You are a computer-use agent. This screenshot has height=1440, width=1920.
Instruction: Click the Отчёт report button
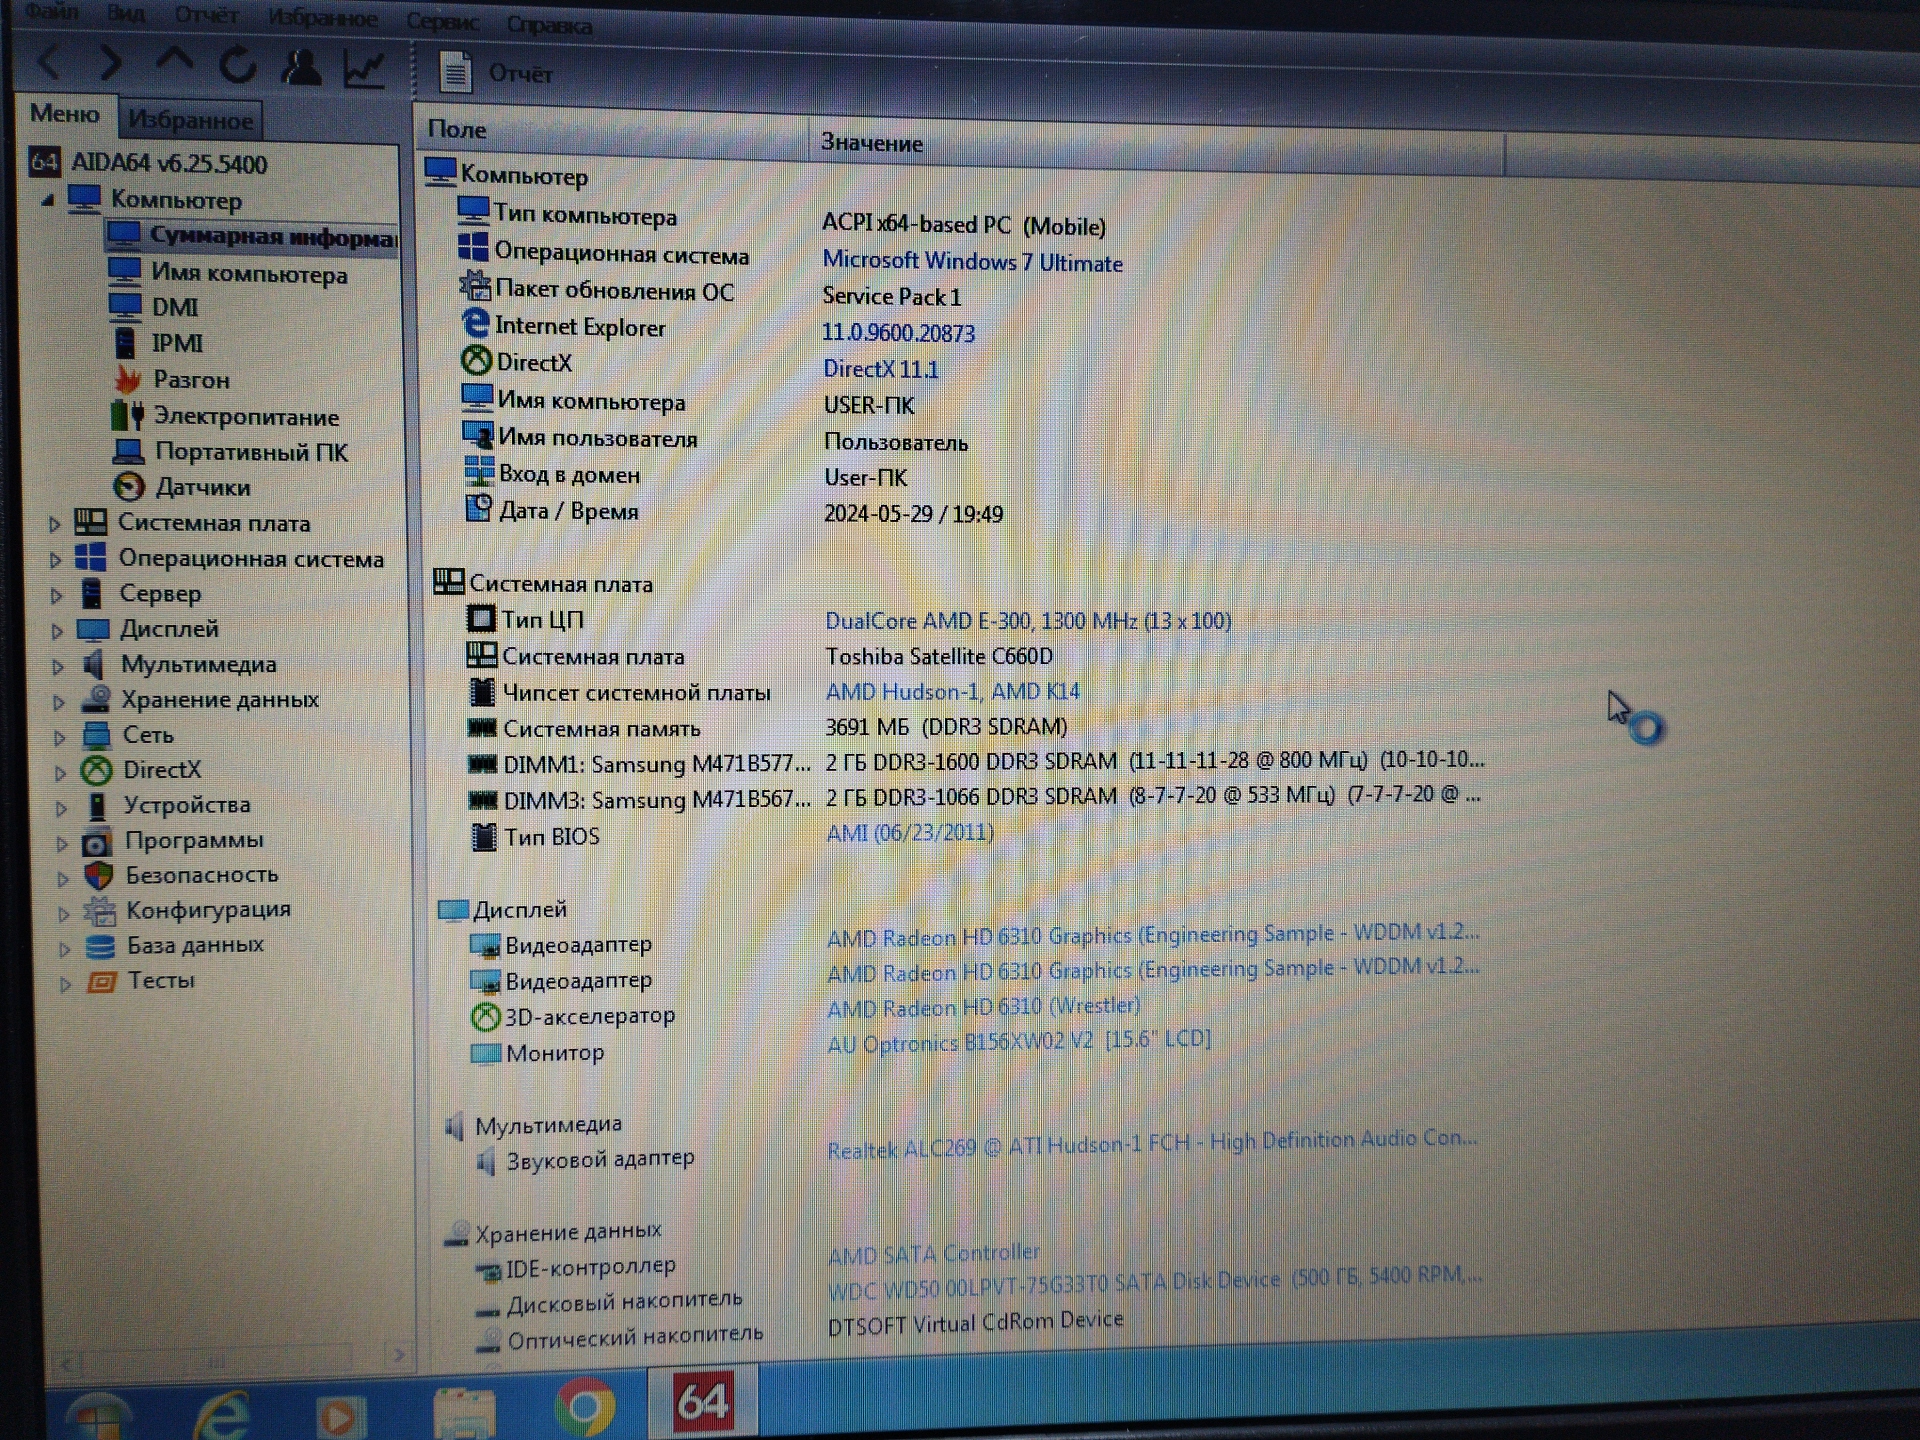[496, 73]
